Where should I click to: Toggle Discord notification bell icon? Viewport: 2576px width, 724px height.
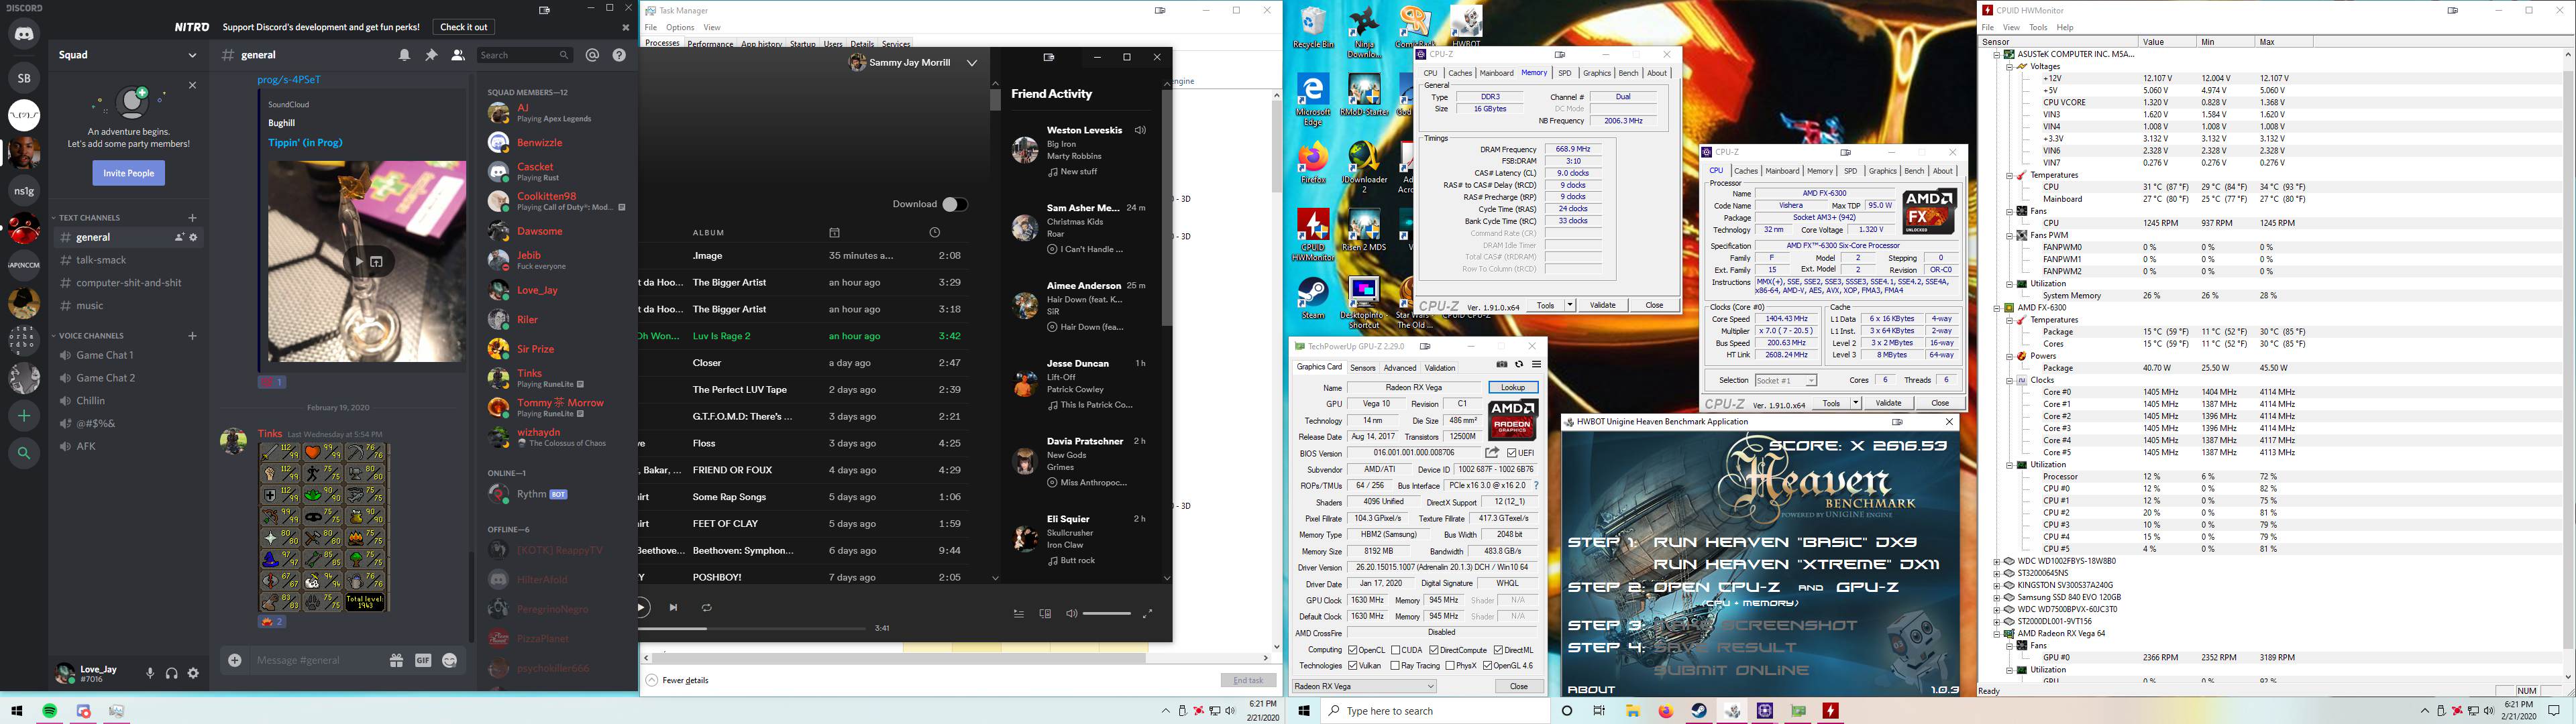(404, 55)
